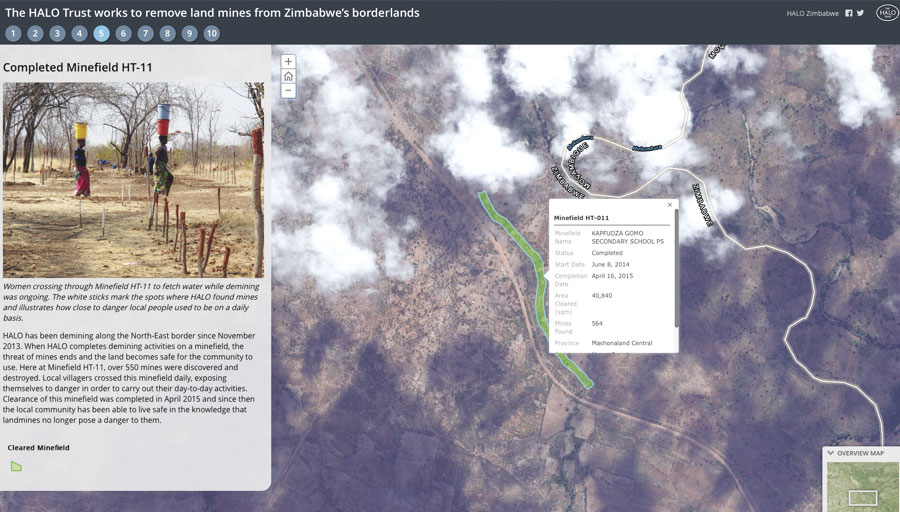Go to story section 10

211,33
